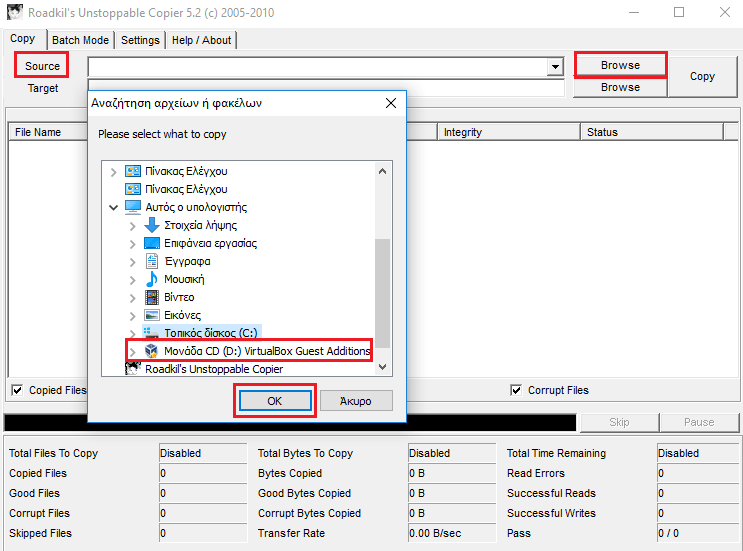Image resolution: width=743 pixels, height=551 pixels.
Task: Expand the Εικόνες folder
Action: pyautogui.click(x=133, y=316)
